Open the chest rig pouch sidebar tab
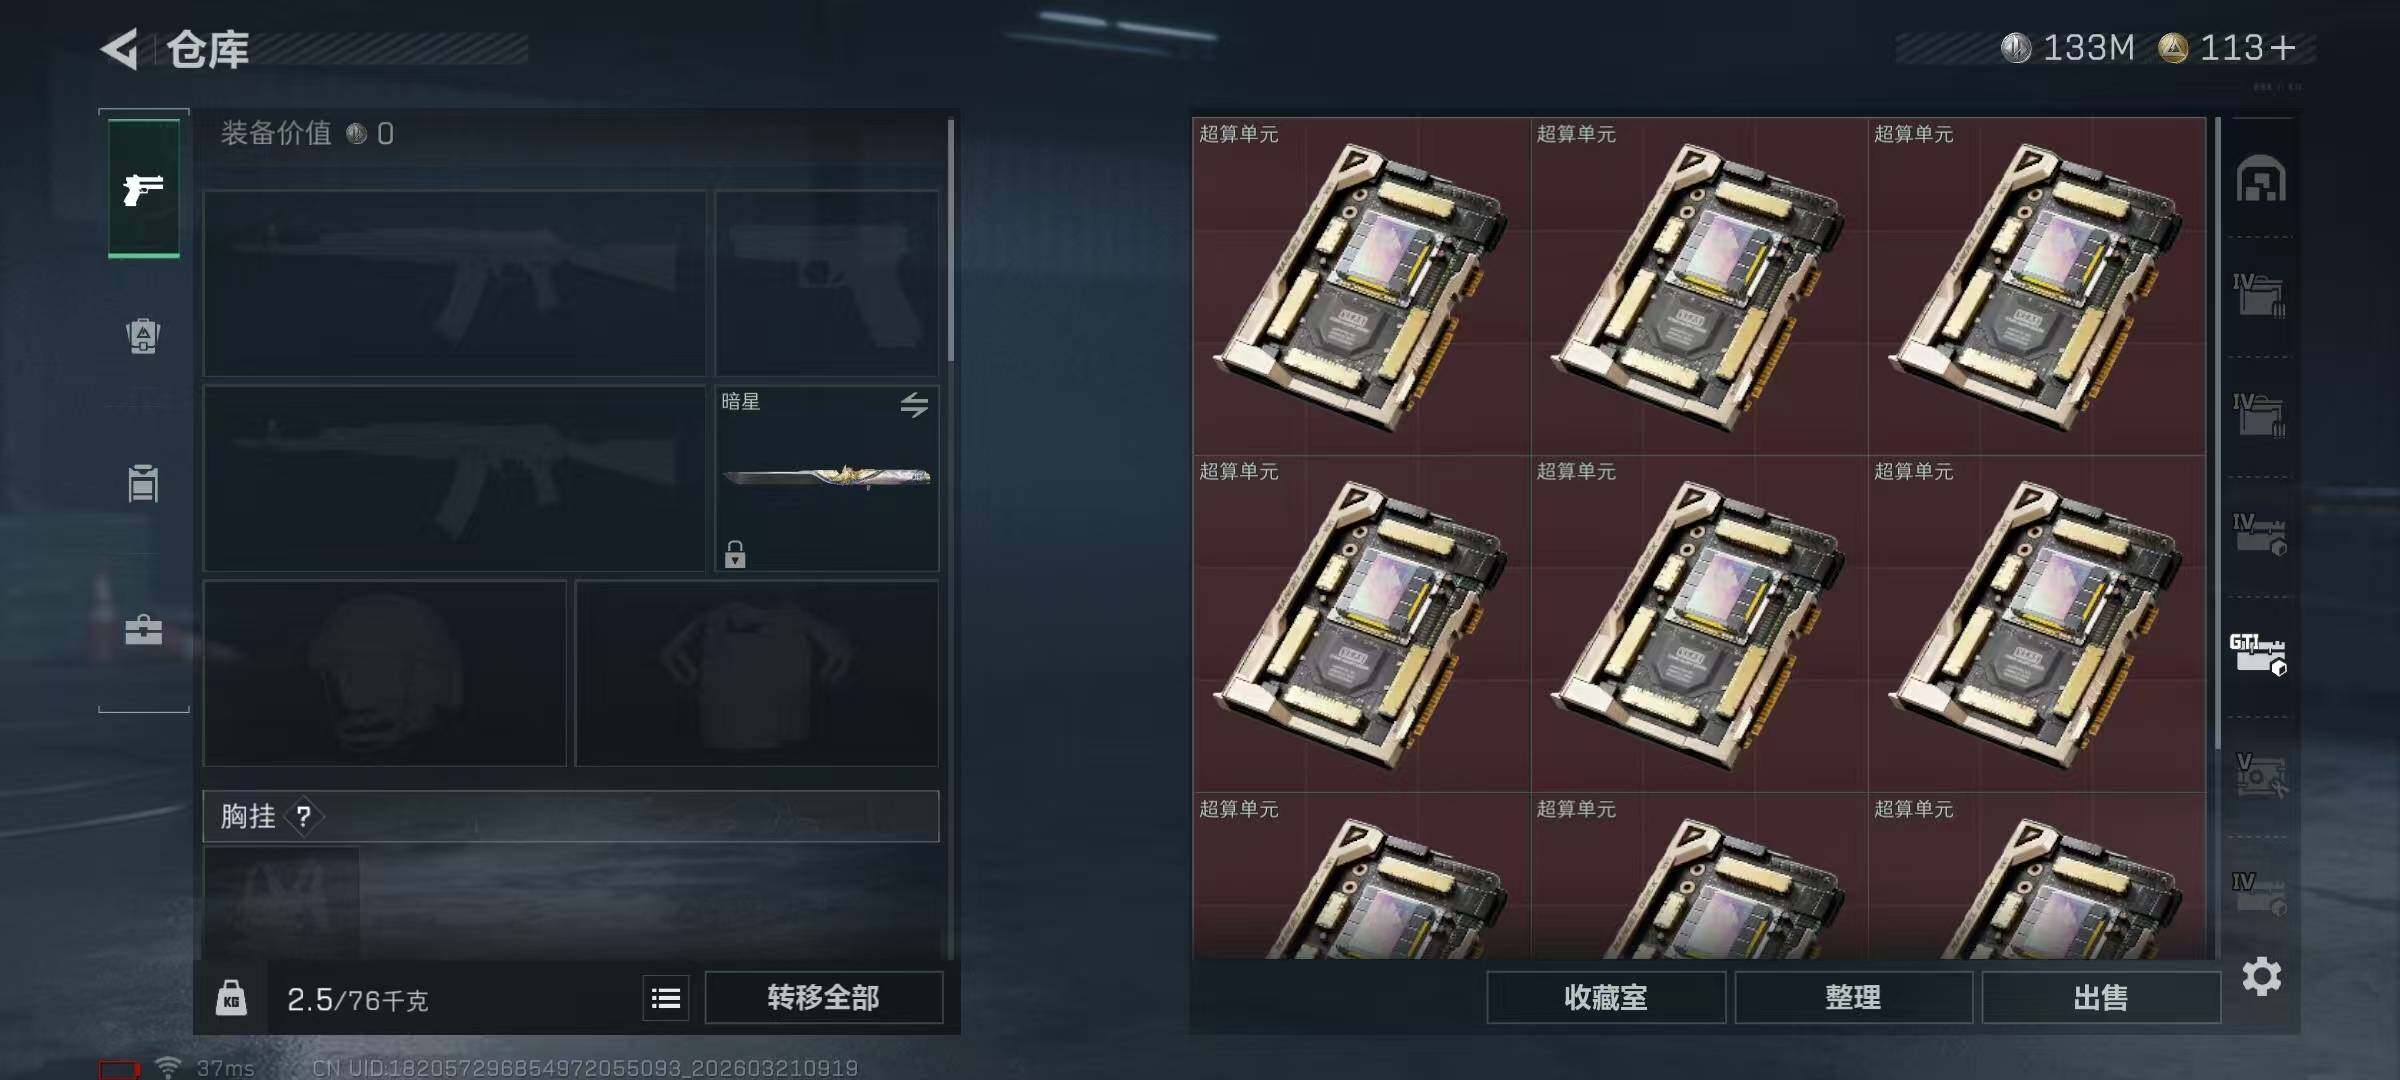 click(143, 483)
